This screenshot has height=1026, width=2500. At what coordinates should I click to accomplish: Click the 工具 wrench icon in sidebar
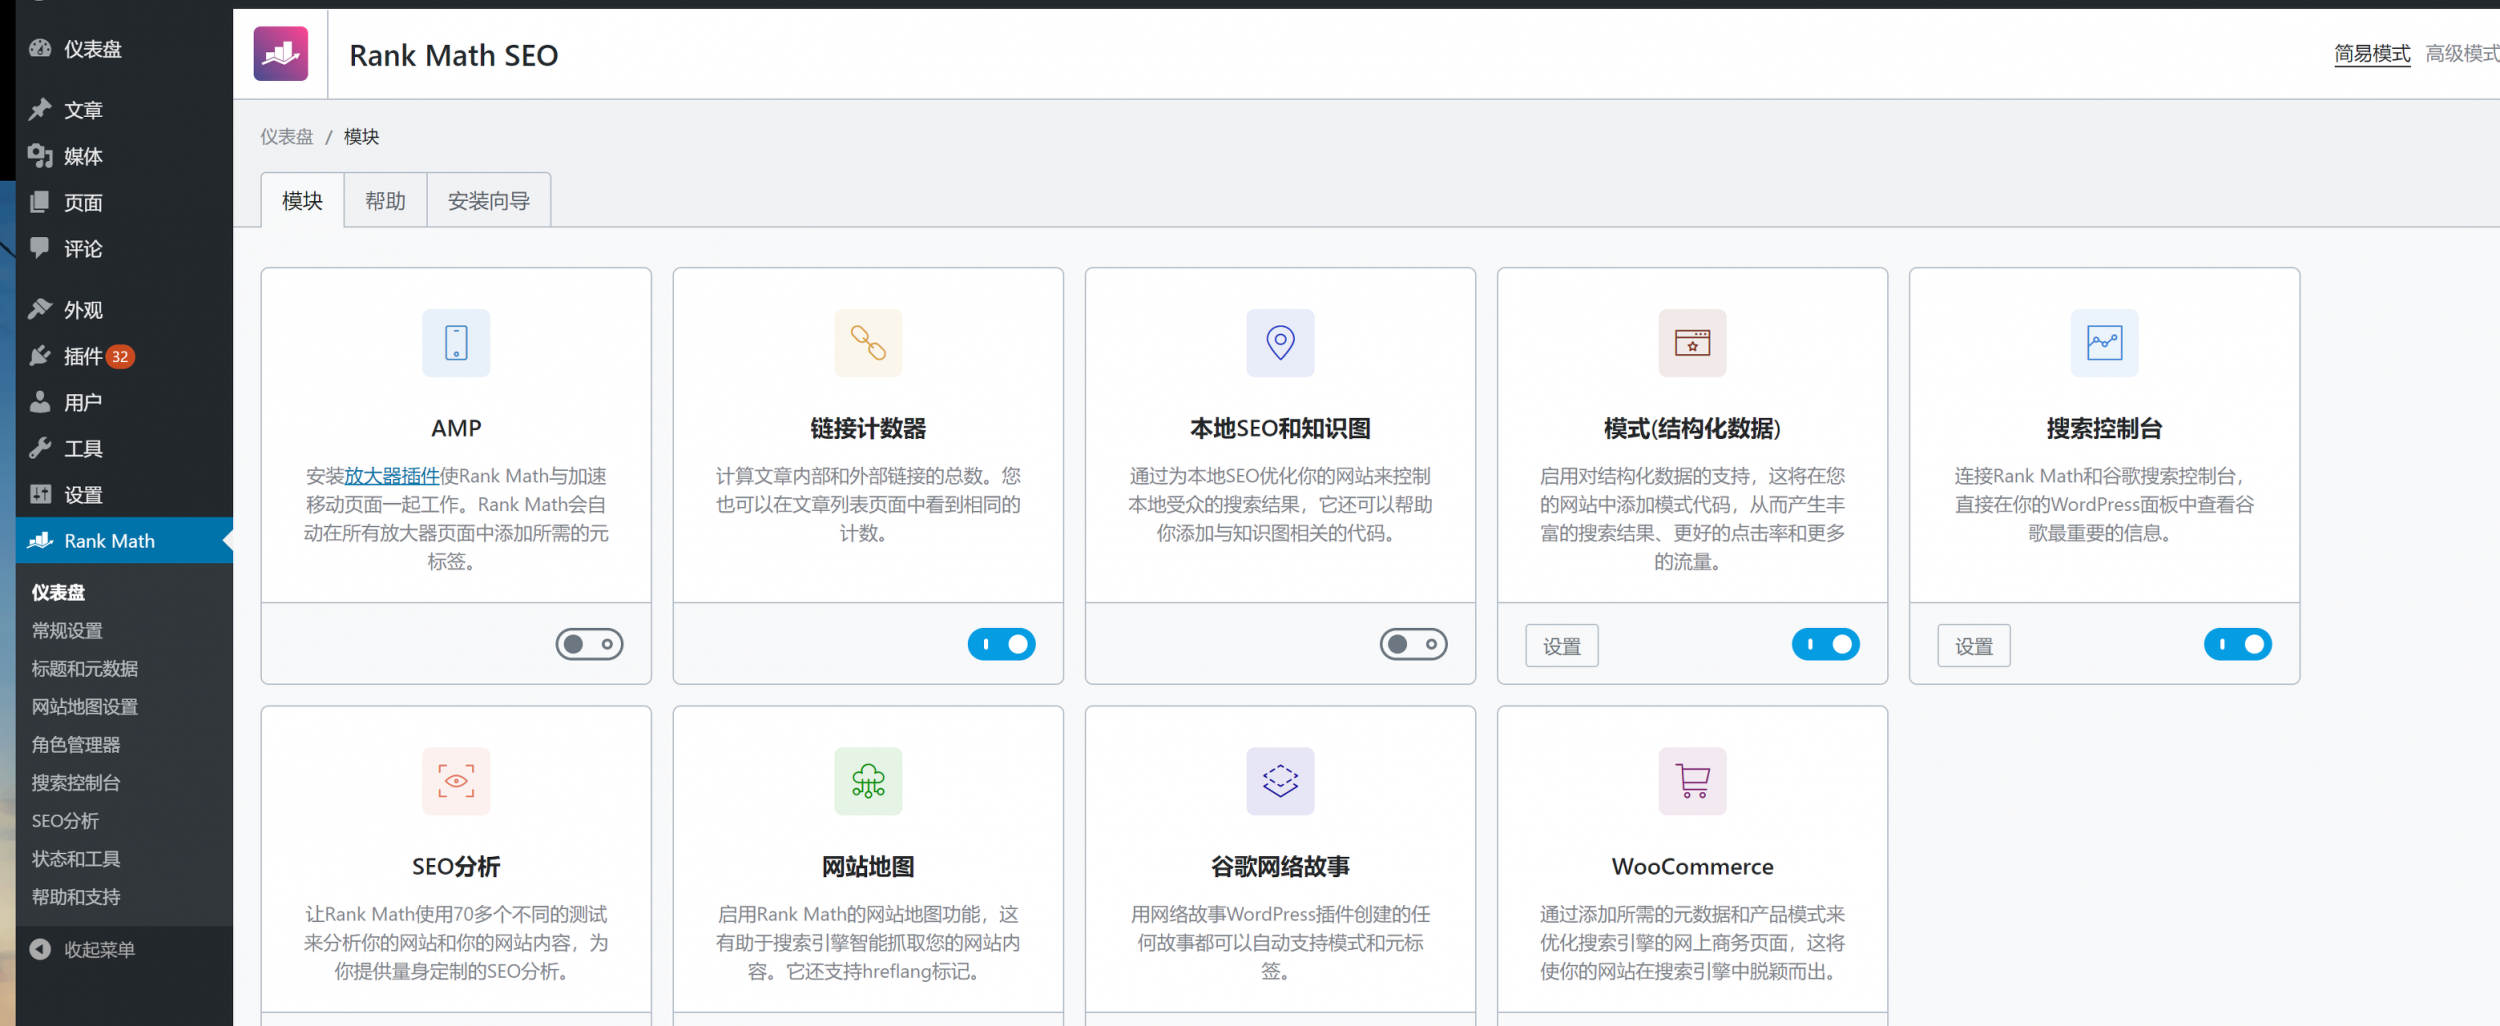pyautogui.click(x=40, y=448)
